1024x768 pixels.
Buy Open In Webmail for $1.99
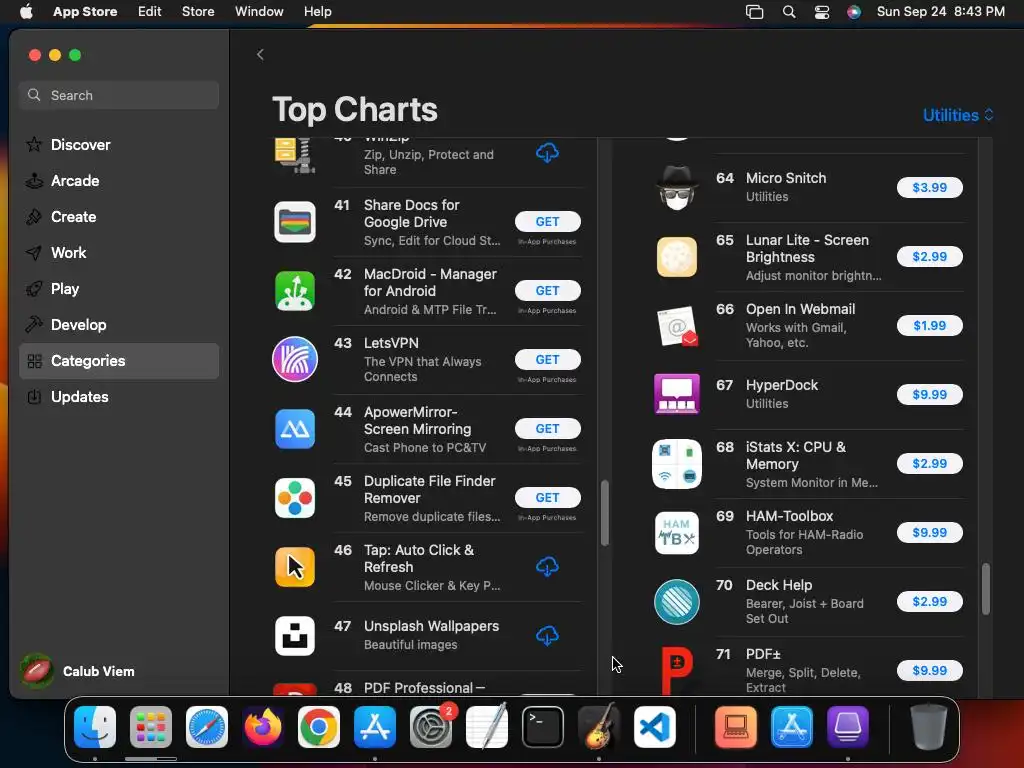[x=929, y=325]
